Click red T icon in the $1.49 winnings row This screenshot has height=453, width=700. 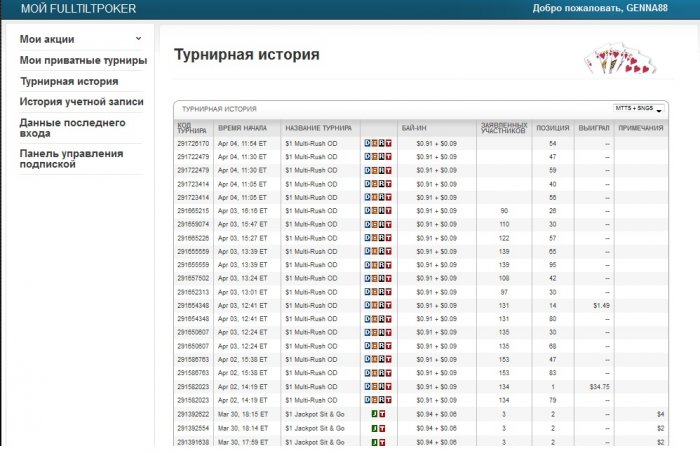[388, 305]
